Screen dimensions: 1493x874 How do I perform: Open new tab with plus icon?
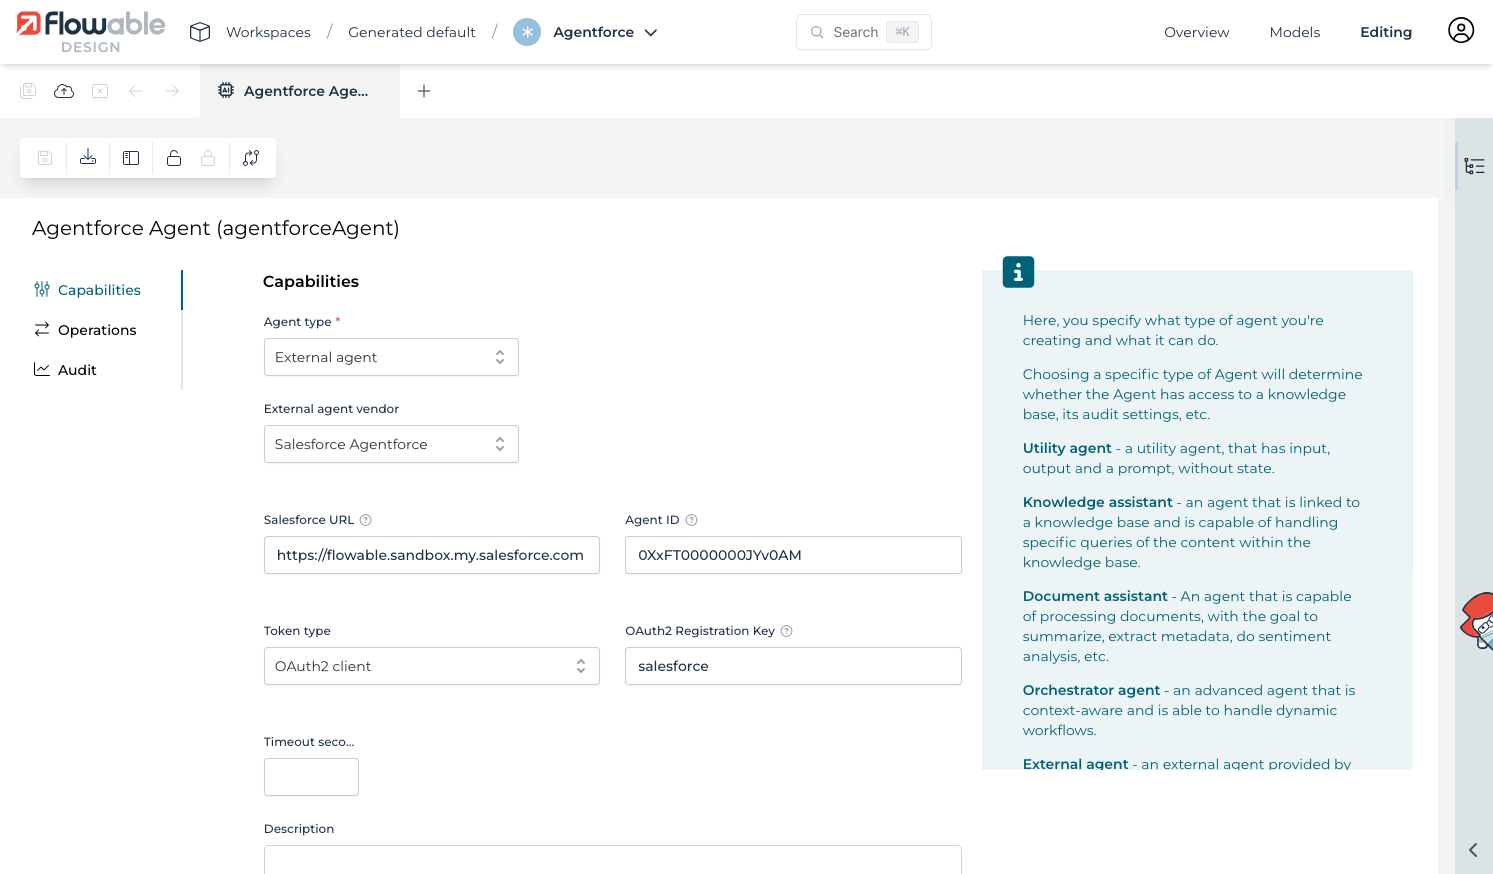click(x=424, y=91)
